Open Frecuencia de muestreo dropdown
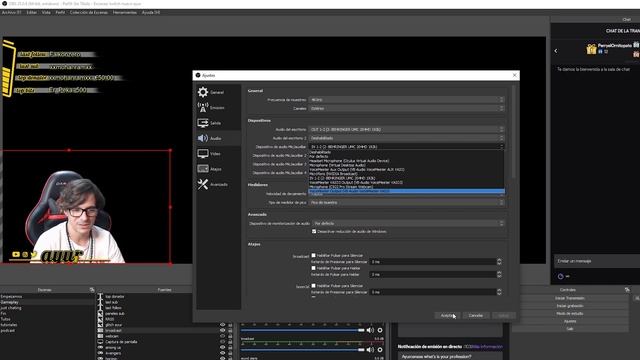 pos(407,100)
